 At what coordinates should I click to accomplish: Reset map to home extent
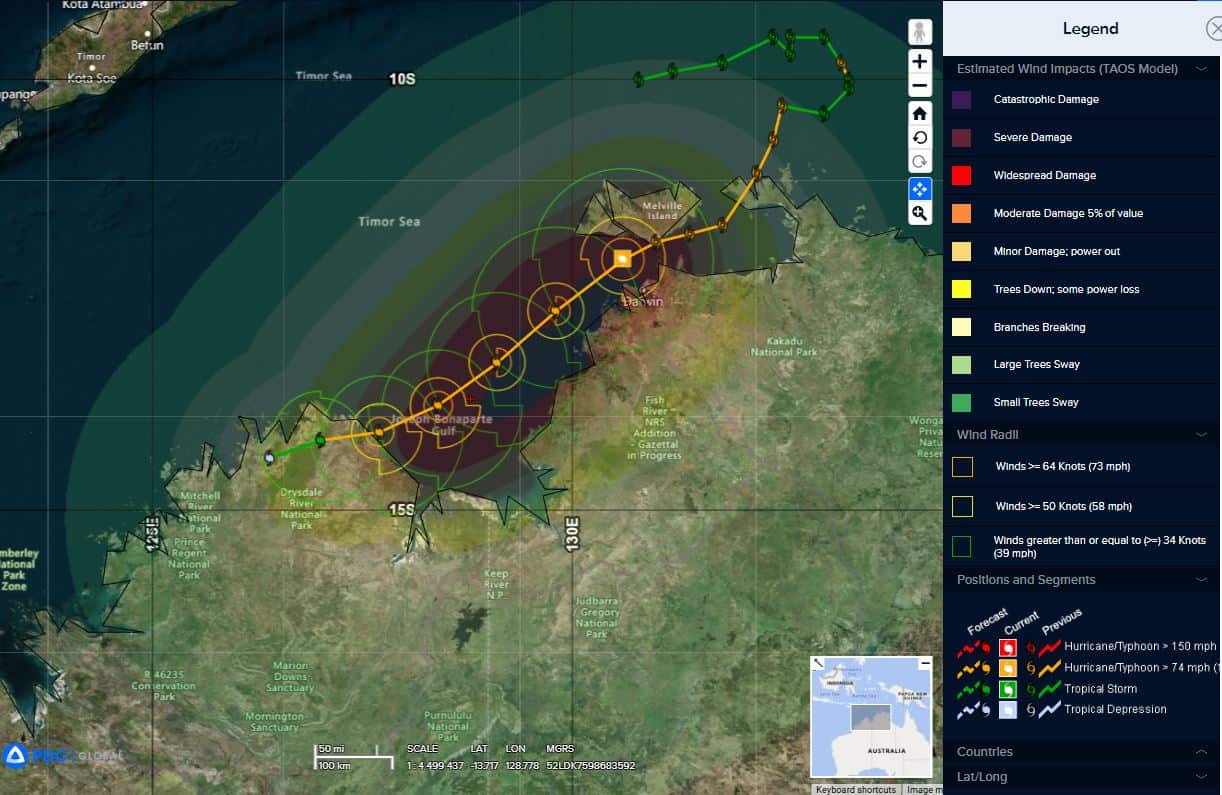[920, 113]
